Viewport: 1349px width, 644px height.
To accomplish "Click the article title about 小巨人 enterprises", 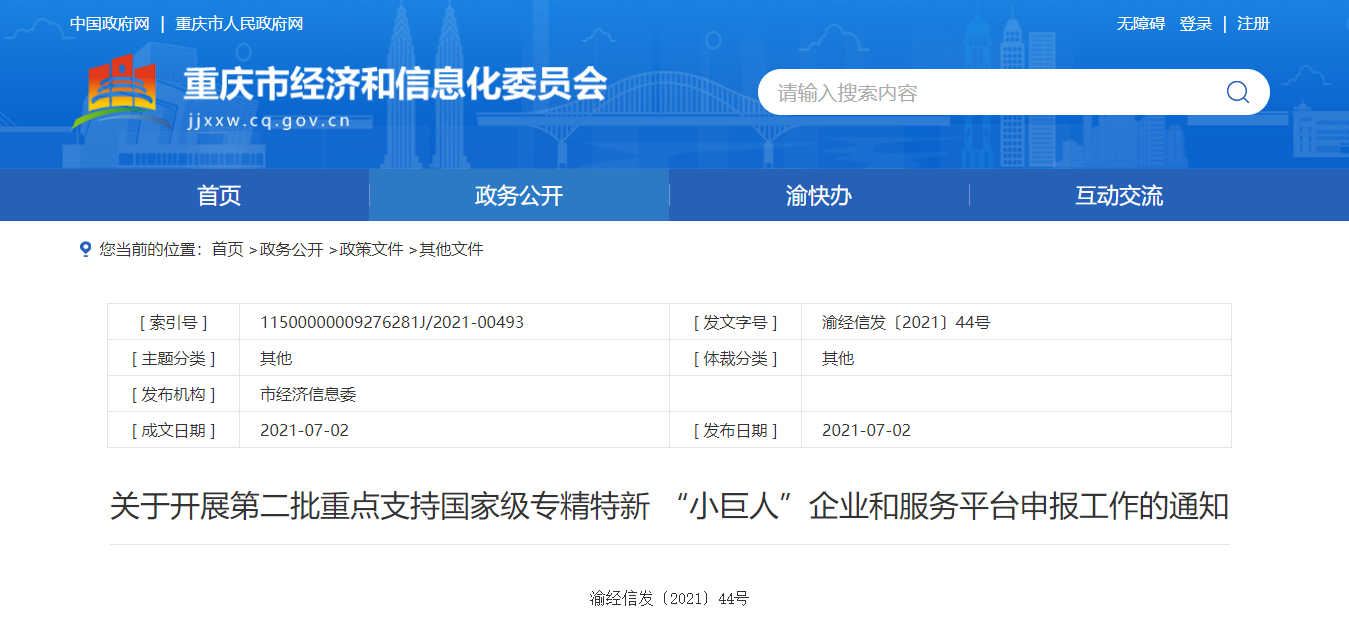I will (x=669, y=507).
